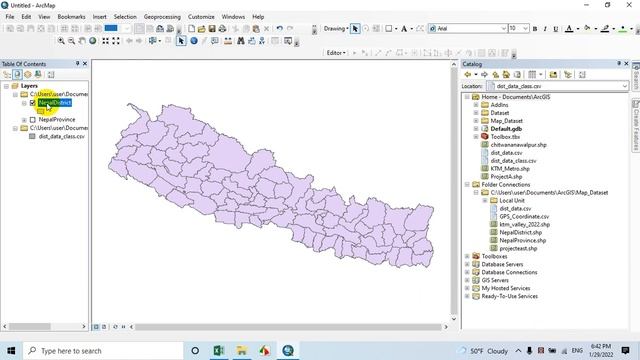Create a new map document
Image resolution: width=640 pixels, height=360 pixels.
click(191, 29)
